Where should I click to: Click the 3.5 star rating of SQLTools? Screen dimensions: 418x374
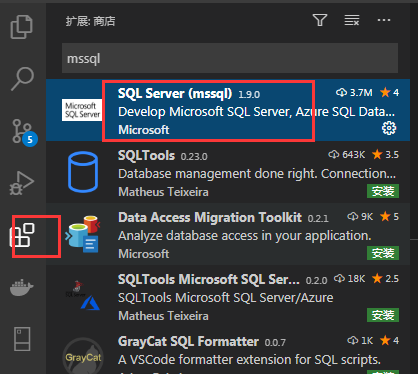pyautogui.click(x=385, y=155)
